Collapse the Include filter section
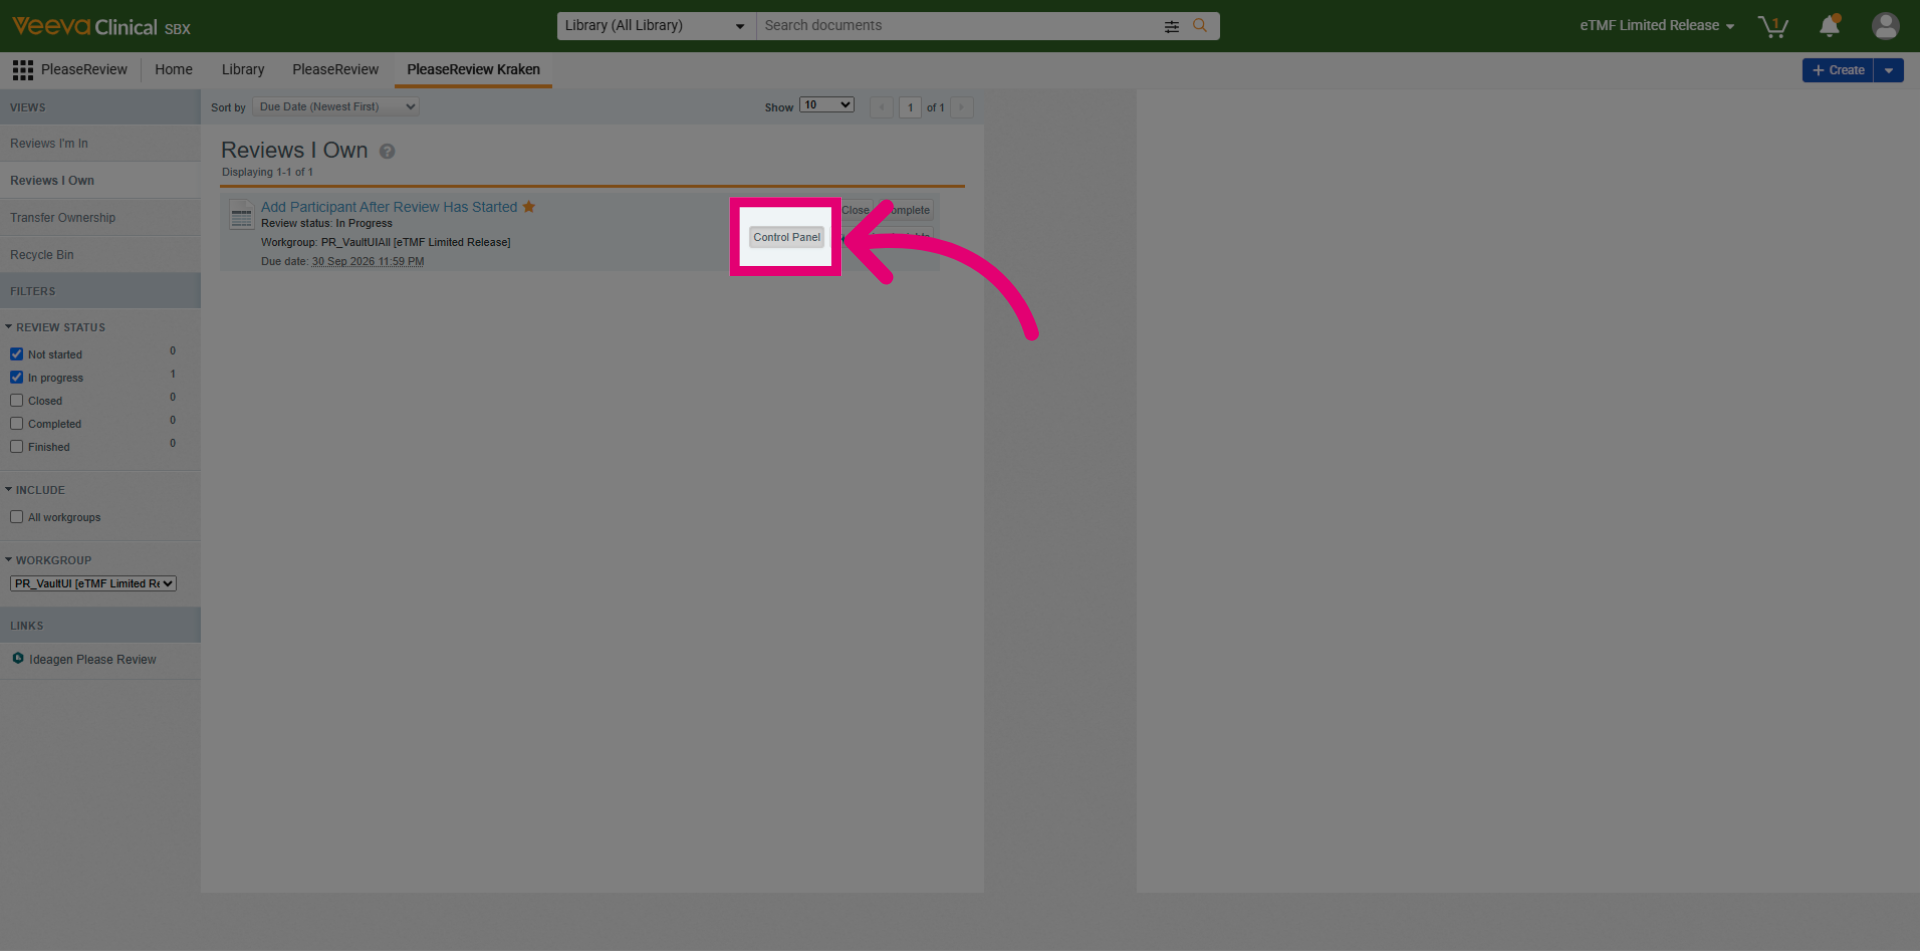1920x951 pixels. tap(35, 490)
